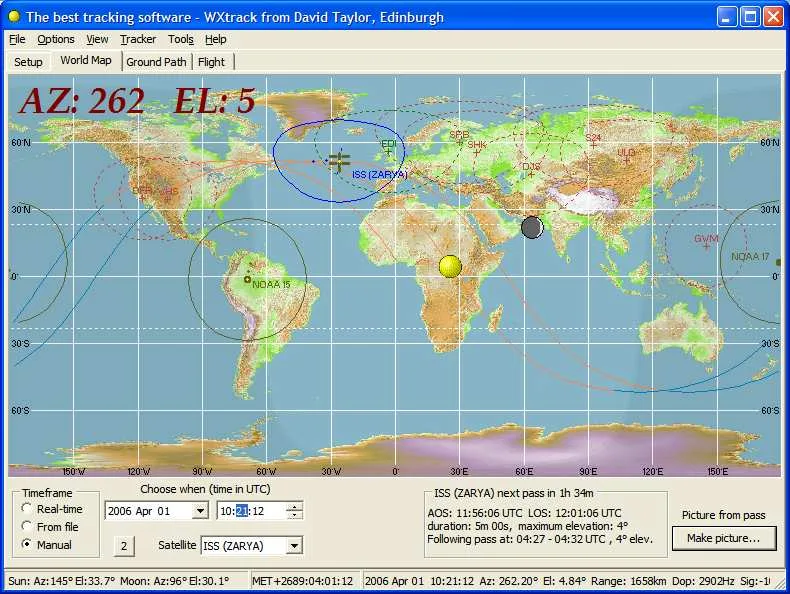Click the yellow Sun icon over Africa

pos(450,266)
